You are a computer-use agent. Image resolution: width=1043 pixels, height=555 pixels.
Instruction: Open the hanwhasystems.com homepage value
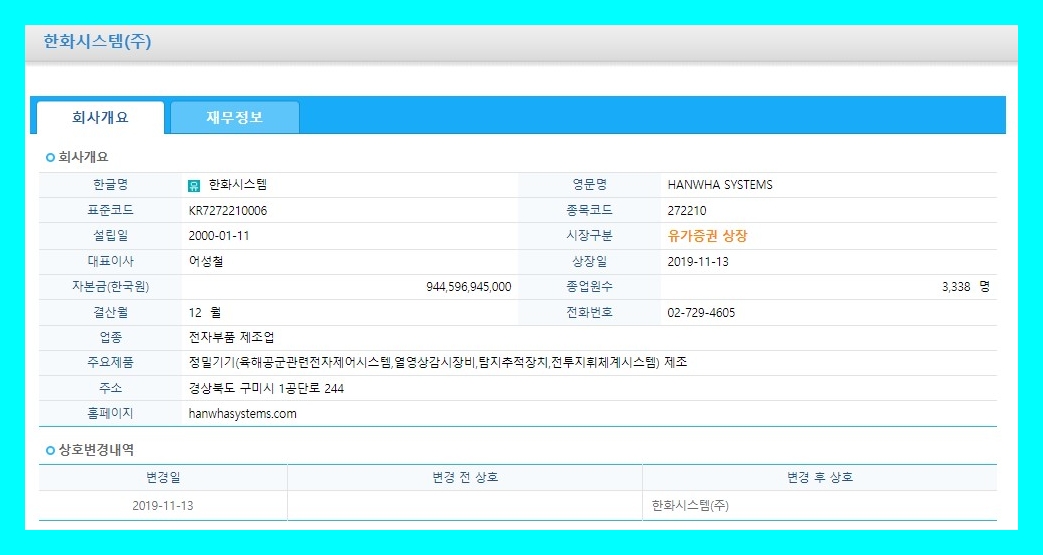(243, 414)
